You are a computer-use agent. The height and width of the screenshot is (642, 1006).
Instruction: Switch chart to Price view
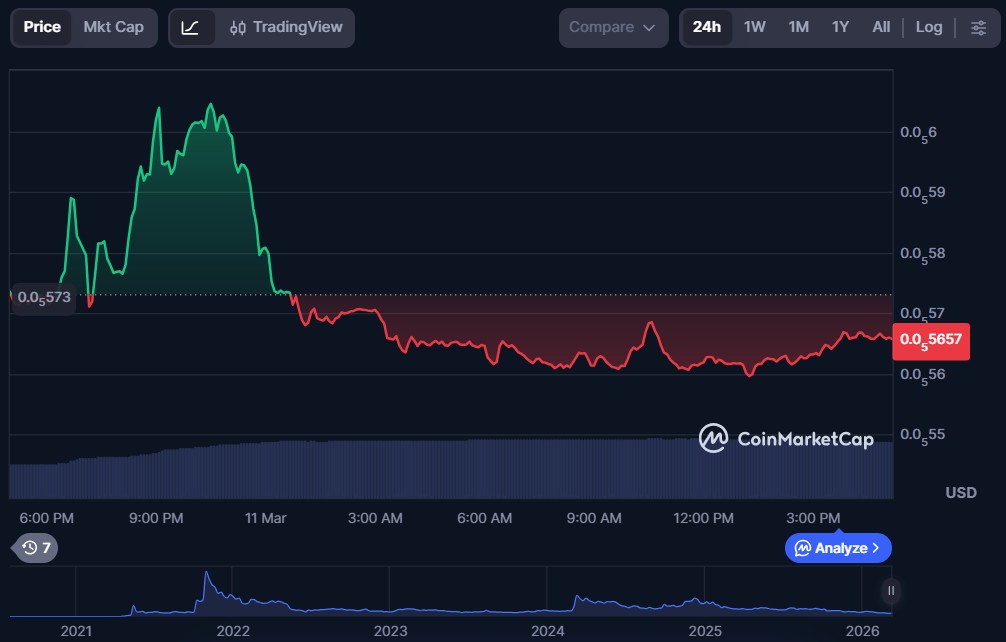(42, 27)
